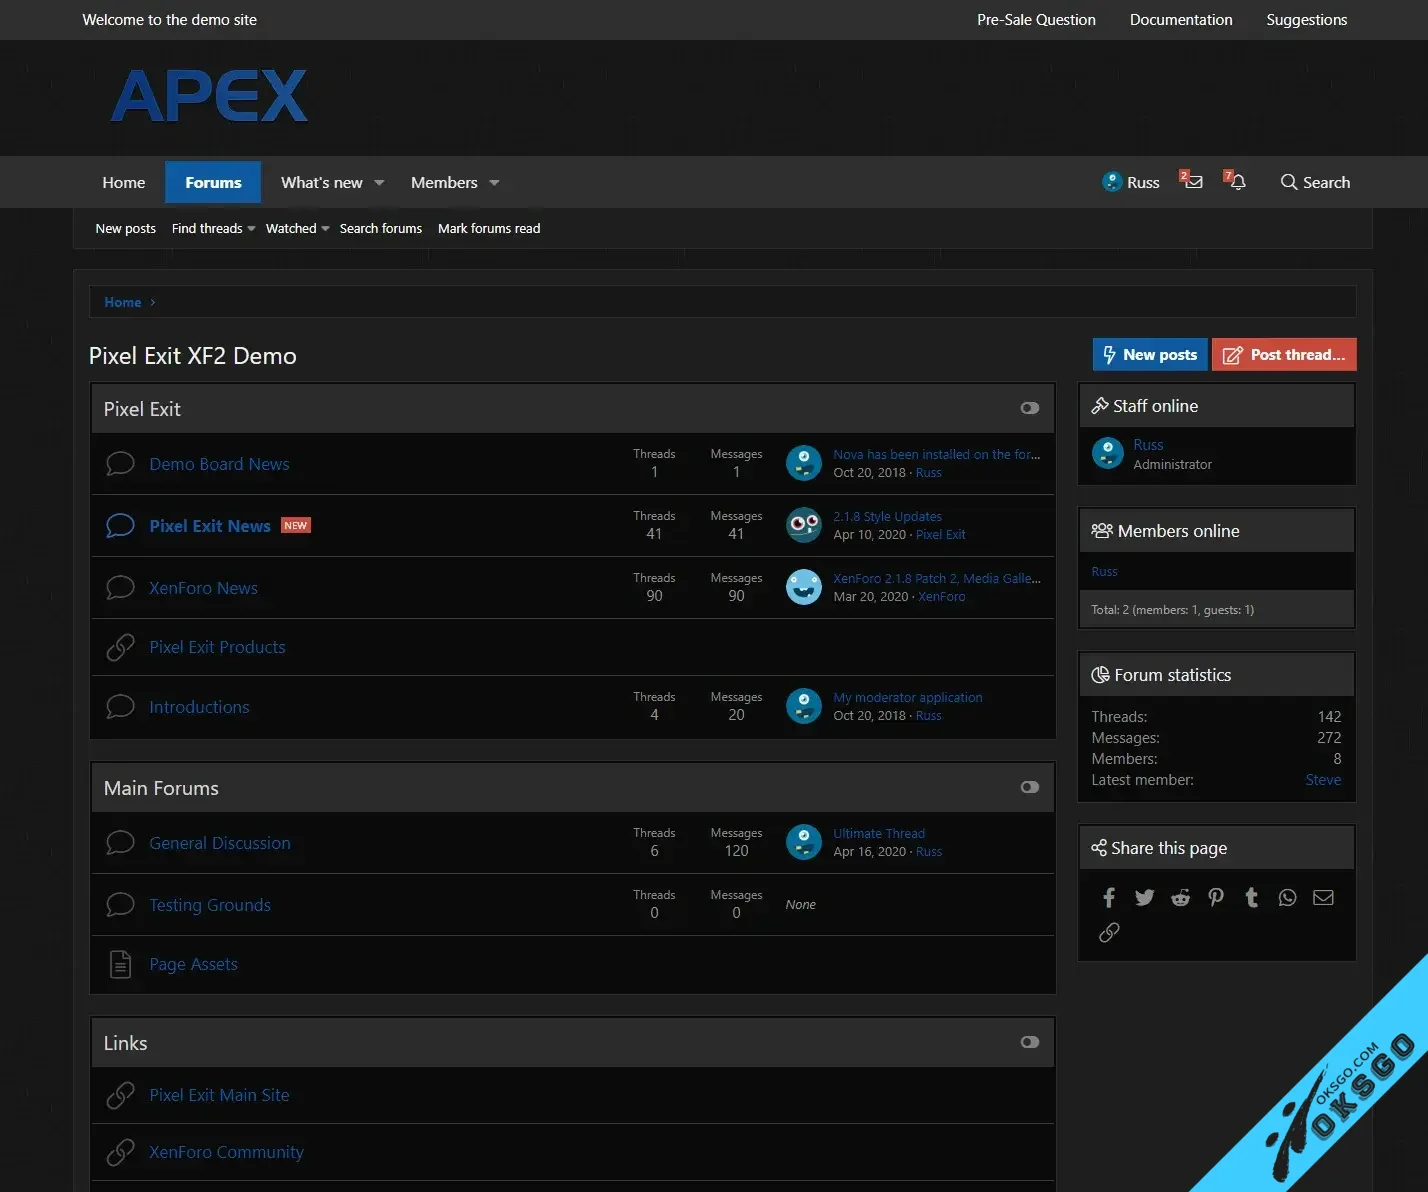Share this page on Twitter

click(1144, 897)
